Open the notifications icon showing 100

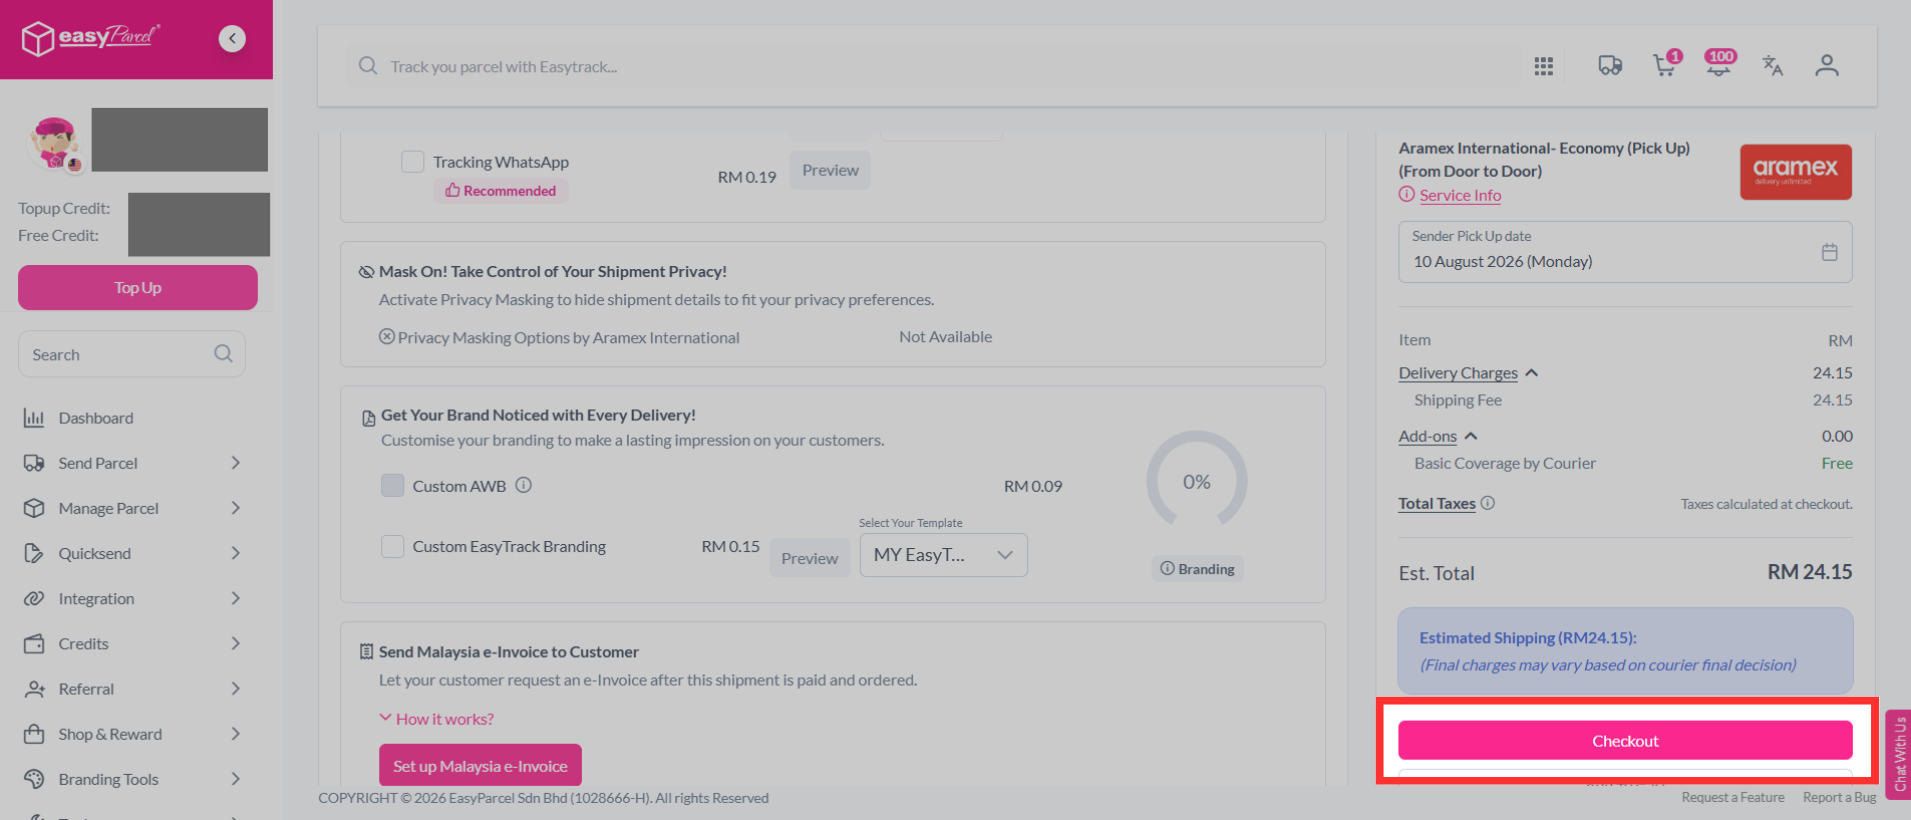[x=1720, y=63]
